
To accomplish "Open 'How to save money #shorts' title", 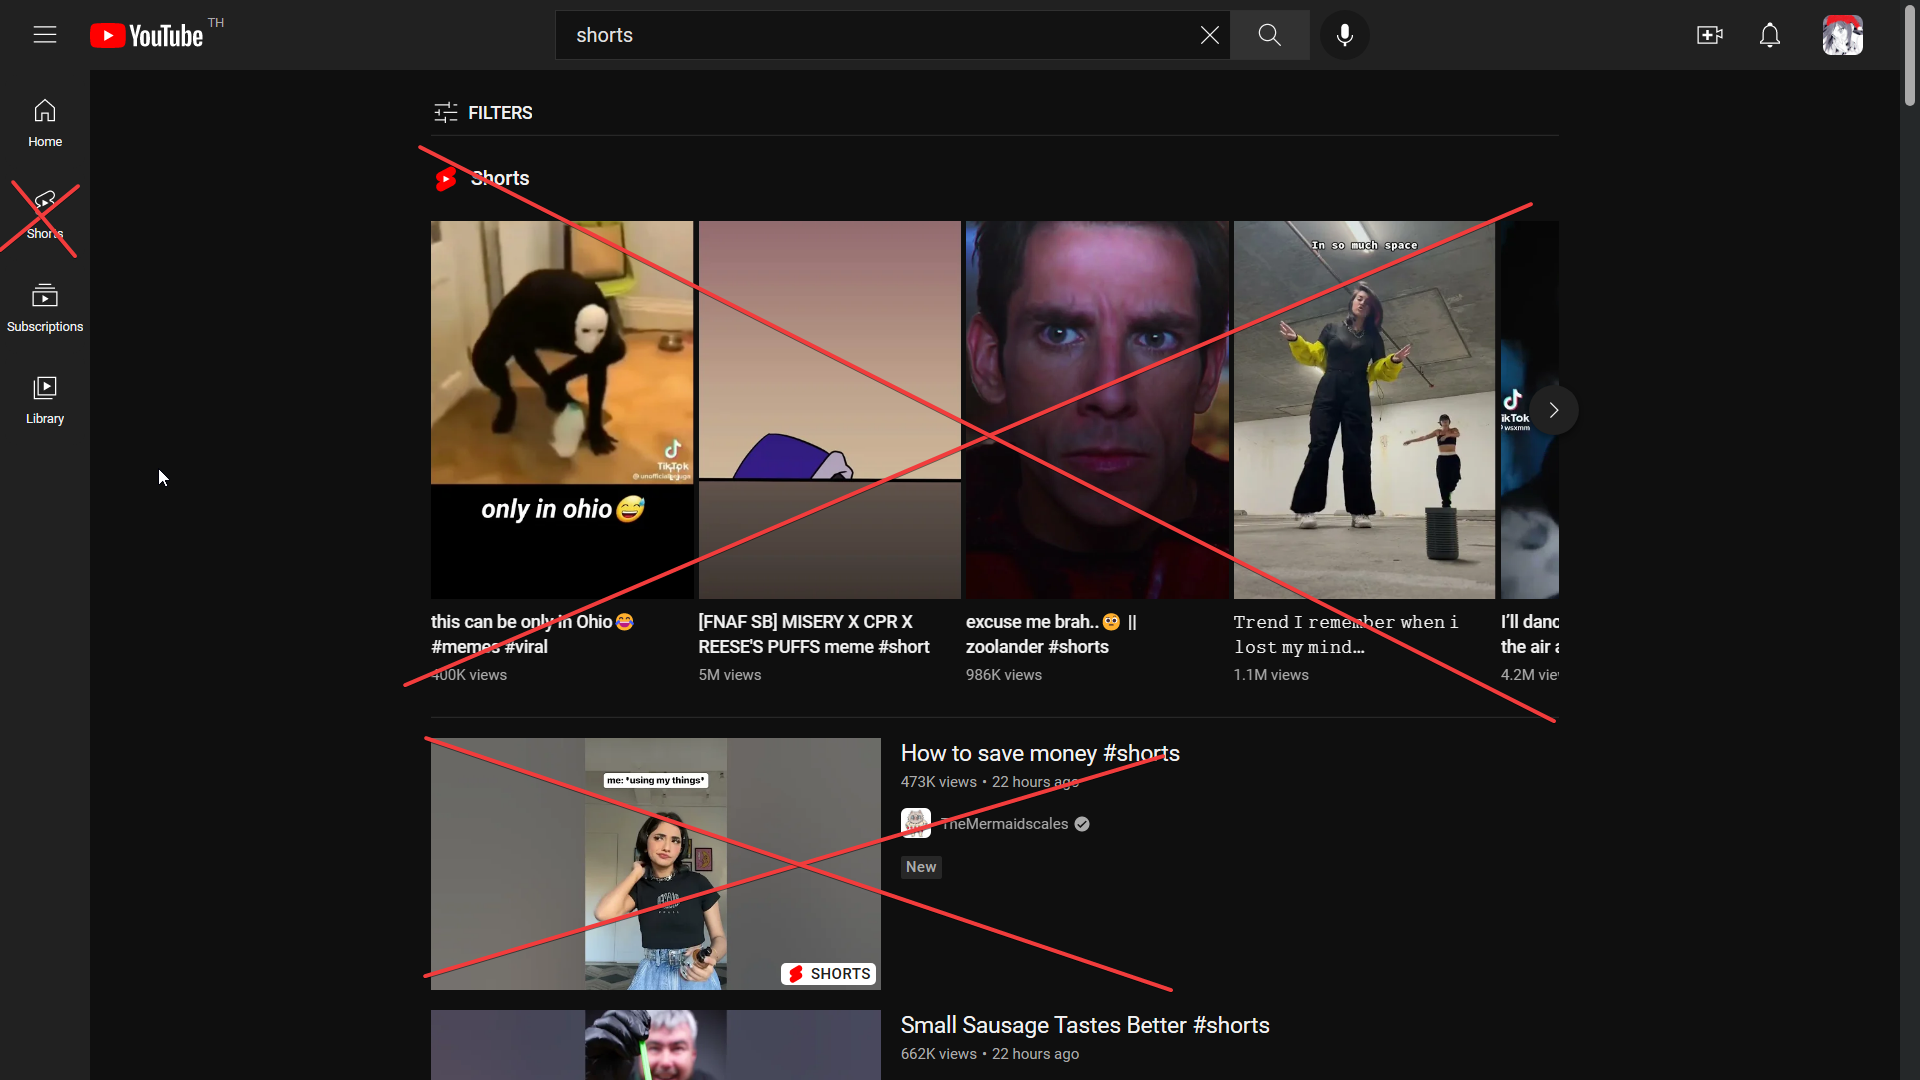I will pyautogui.click(x=1039, y=753).
